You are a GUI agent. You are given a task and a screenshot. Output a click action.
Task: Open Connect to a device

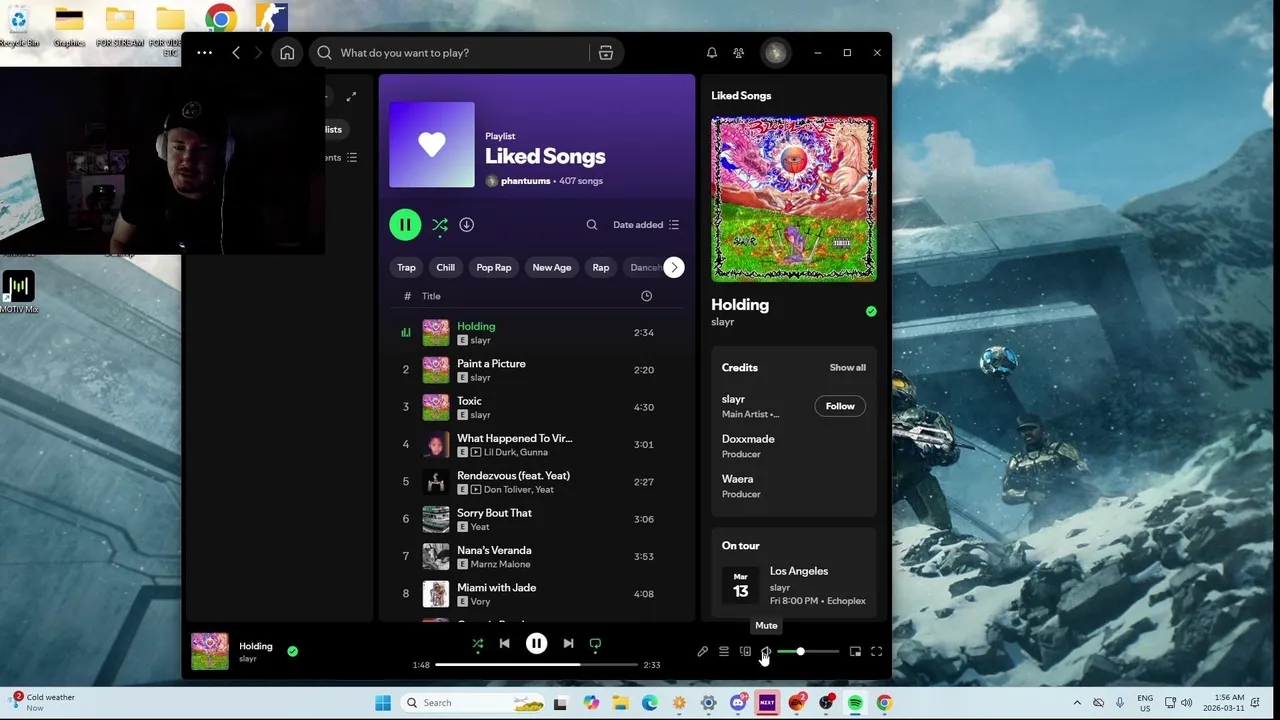click(745, 652)
